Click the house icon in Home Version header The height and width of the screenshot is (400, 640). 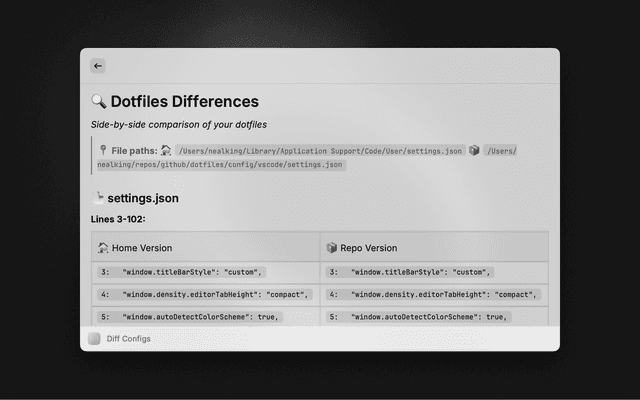point(103,248)
